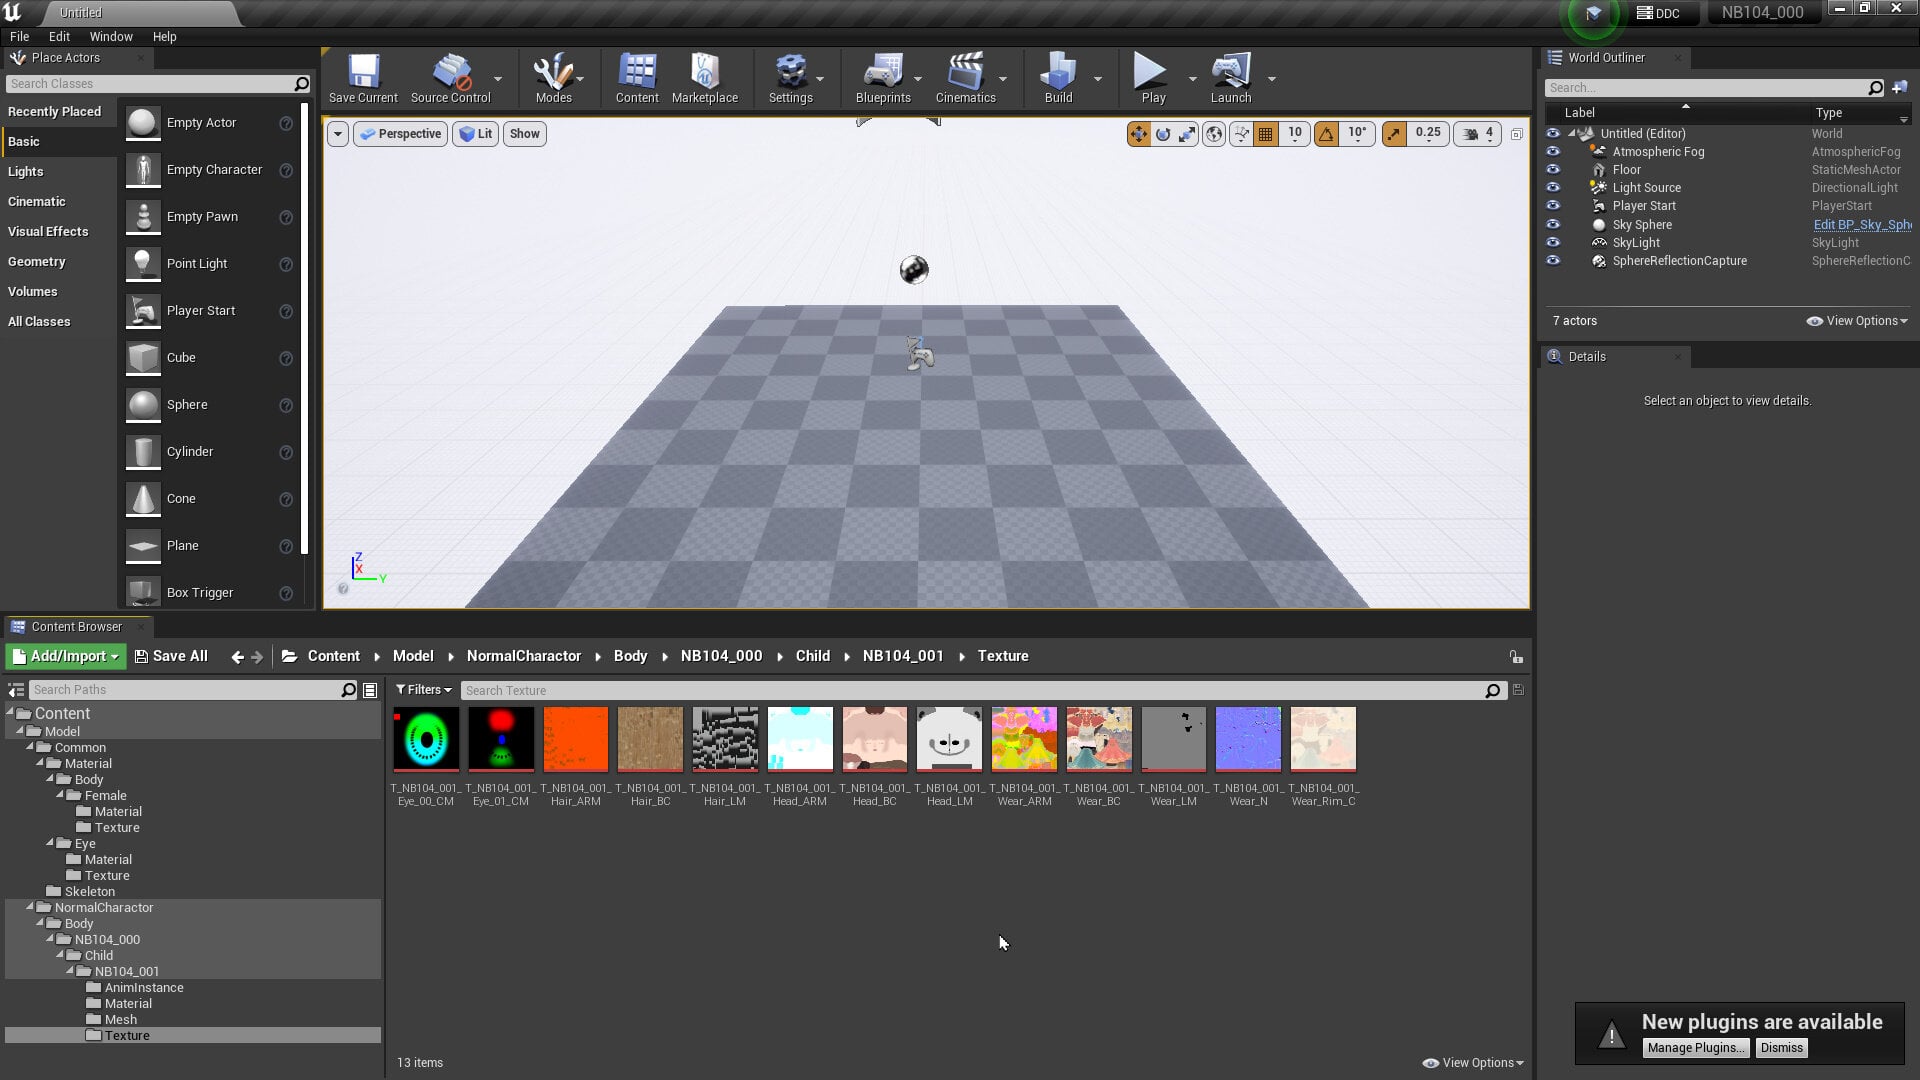Toggle visibility of Light Source actor
This screenshot has width=1920, height=1080.
click(x=1553, y=188)
